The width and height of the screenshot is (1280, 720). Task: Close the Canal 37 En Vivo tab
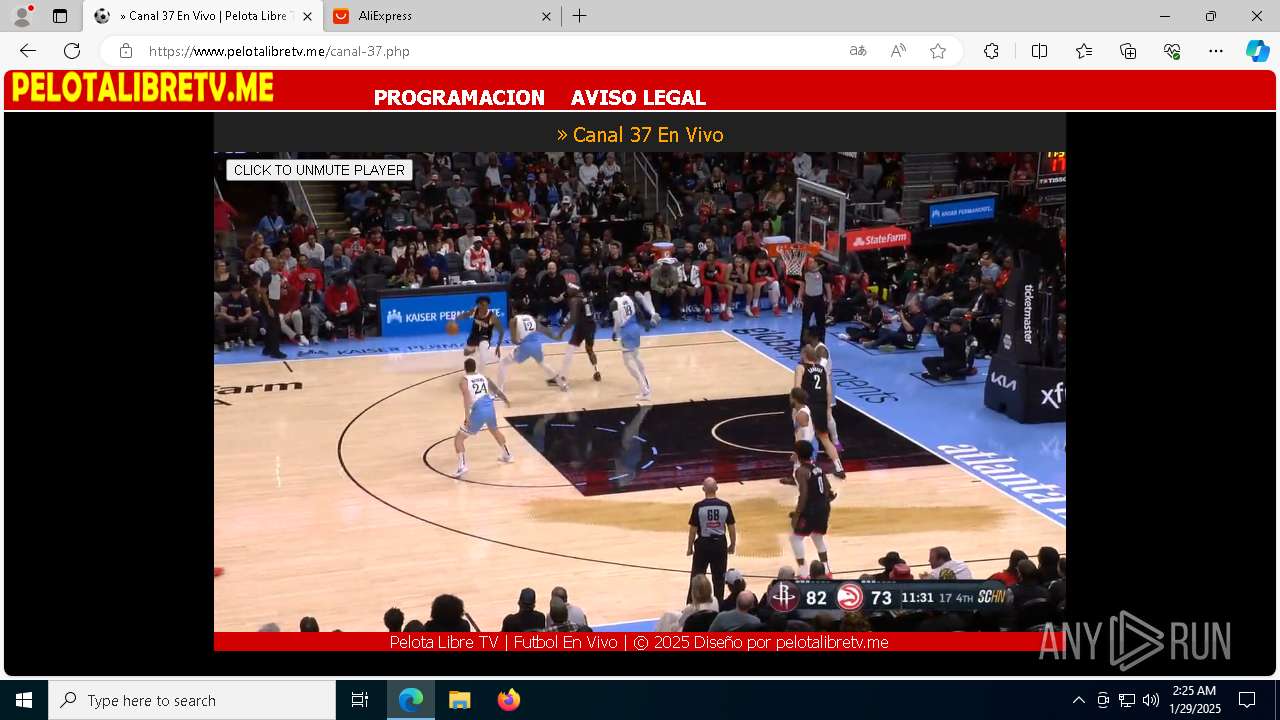[307, 16]
